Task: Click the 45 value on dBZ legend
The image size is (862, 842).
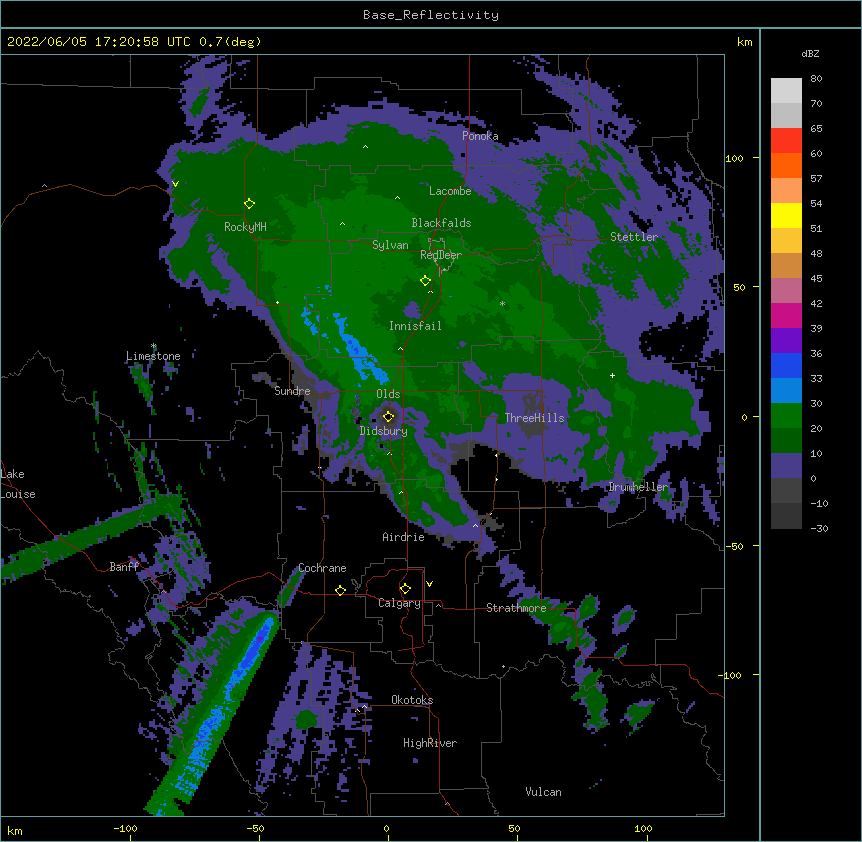Action: tap(816, 279)
